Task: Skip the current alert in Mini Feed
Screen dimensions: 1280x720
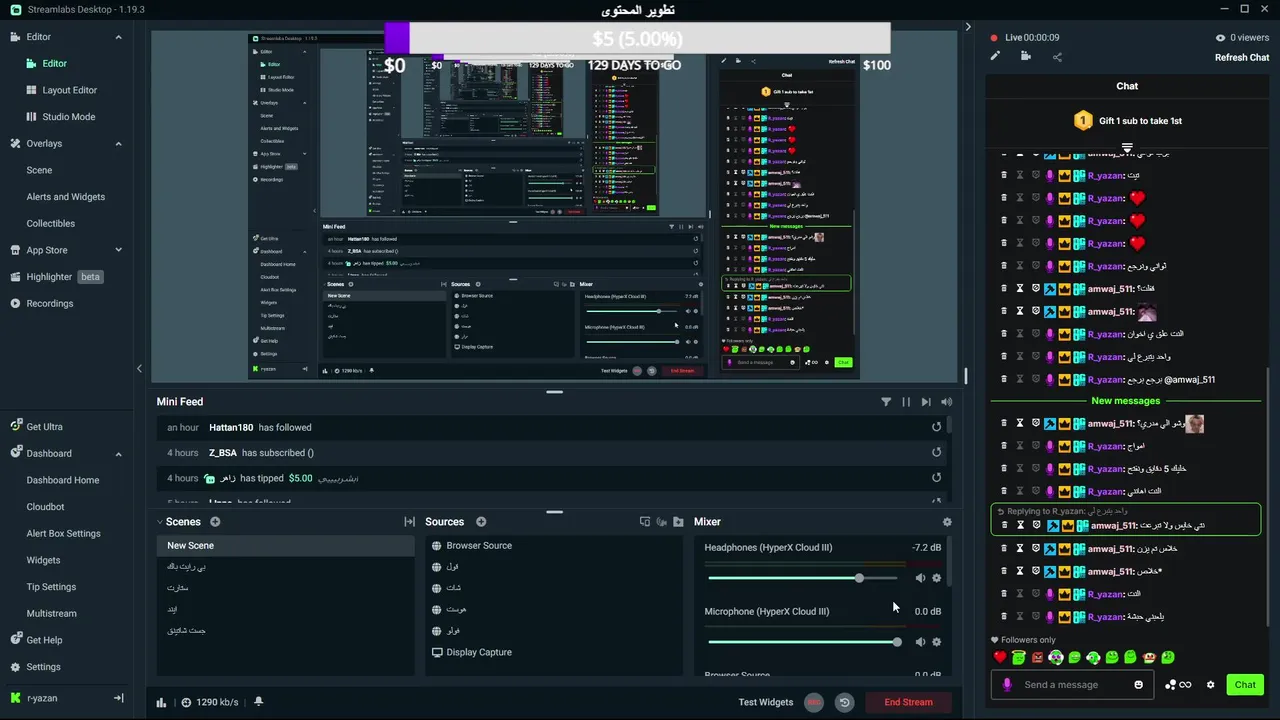Action: pos(926,402)
